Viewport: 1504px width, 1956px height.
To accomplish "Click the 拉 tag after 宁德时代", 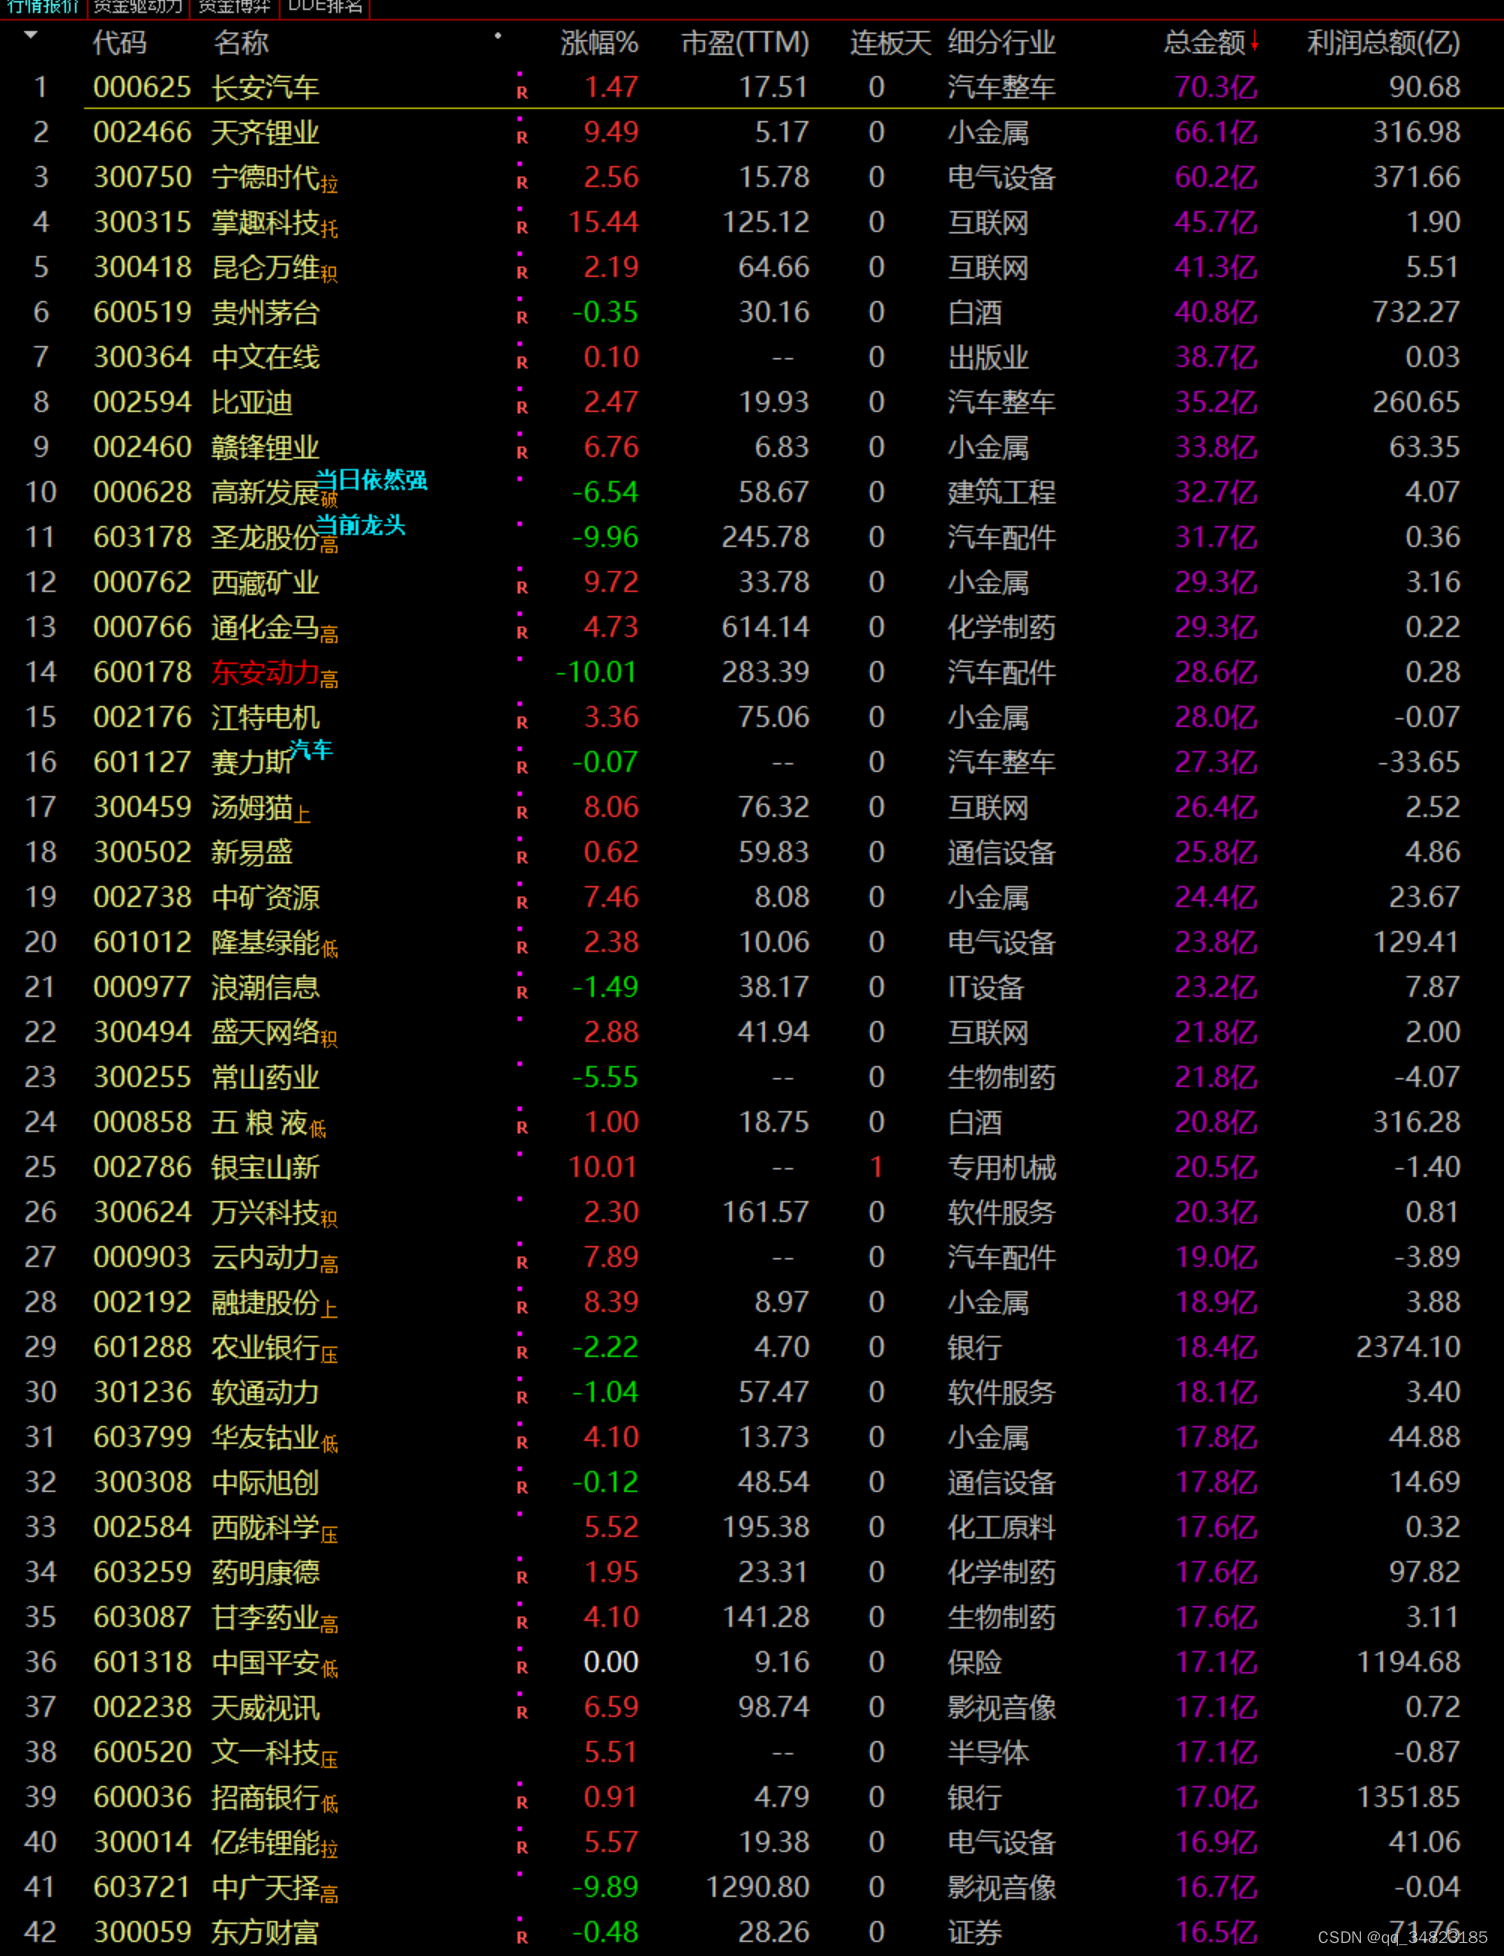I will point(330,185).
